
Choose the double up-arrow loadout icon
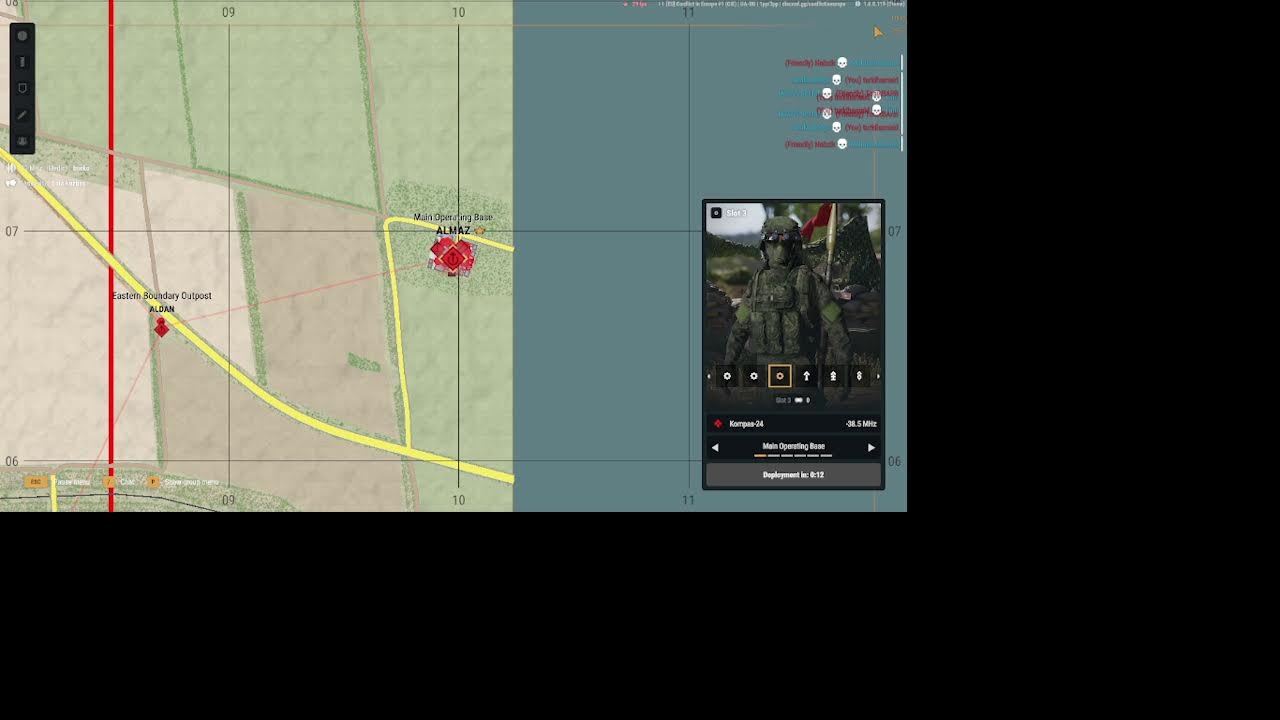pyautogui.click(x=833, y=376)
